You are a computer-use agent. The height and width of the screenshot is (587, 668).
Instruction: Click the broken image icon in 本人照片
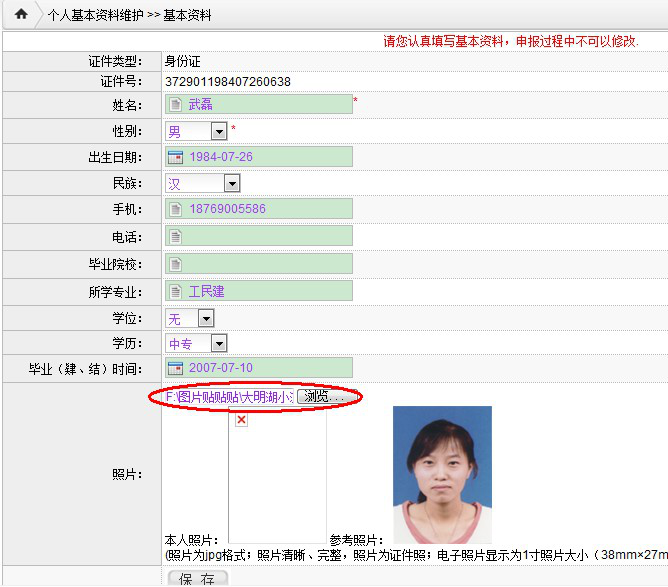[241, 420]
